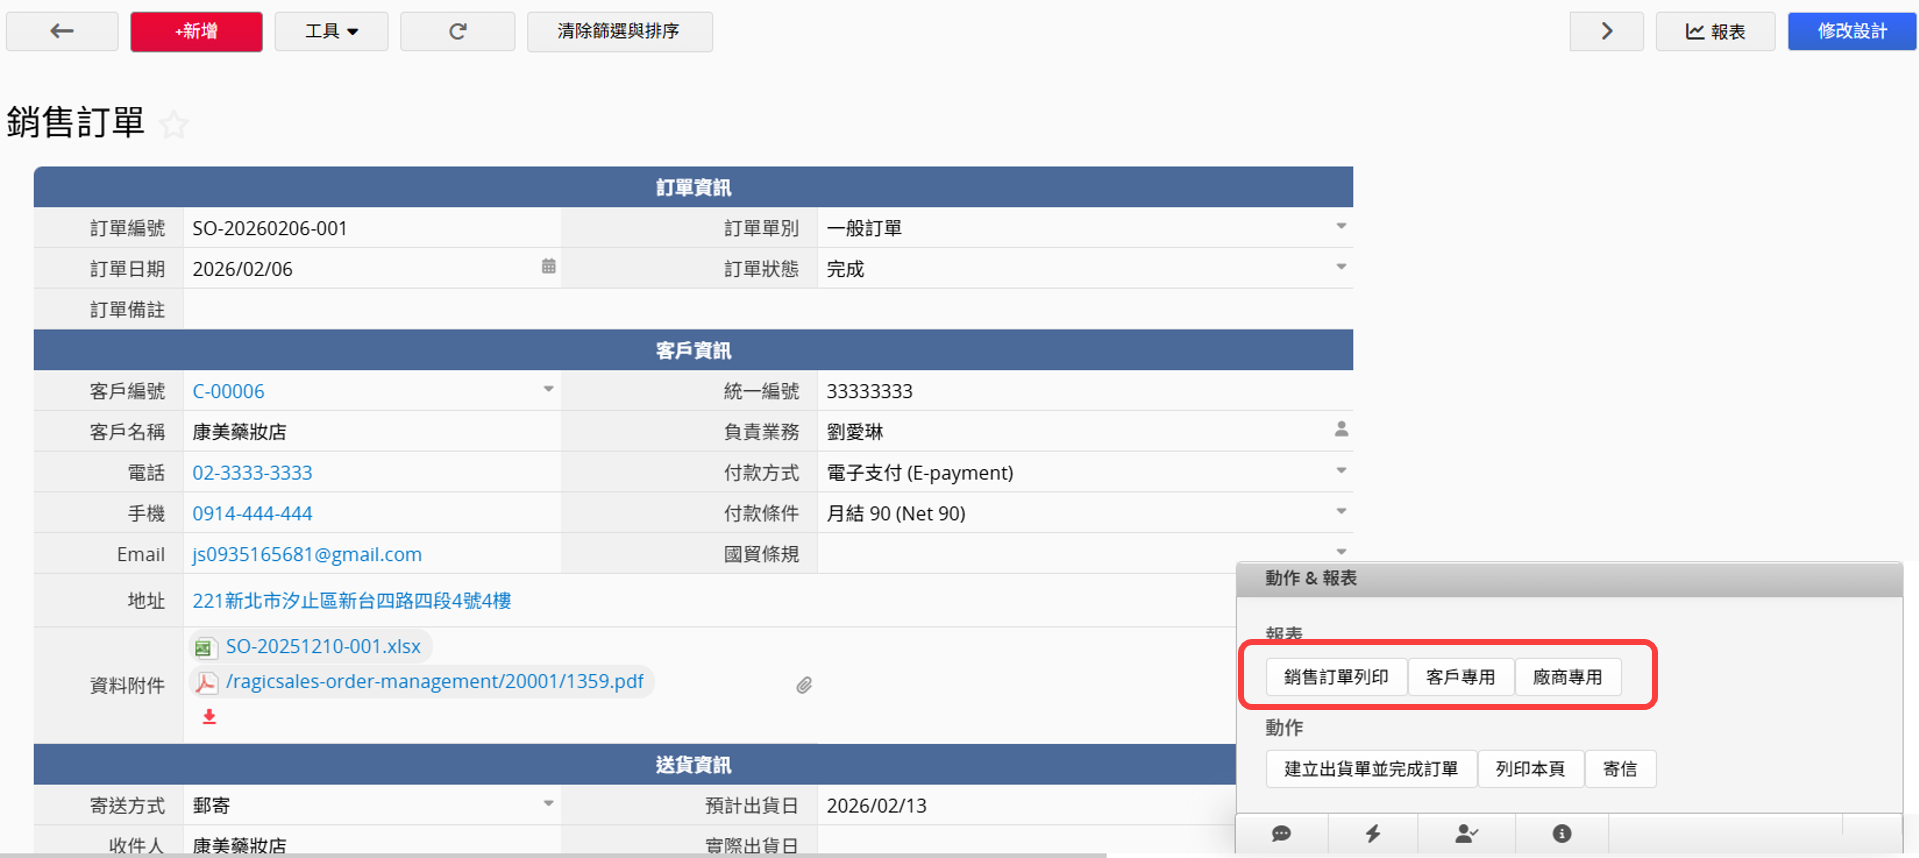Open the 工具 menu
The image size is (1919, 858).
(331, 31)
